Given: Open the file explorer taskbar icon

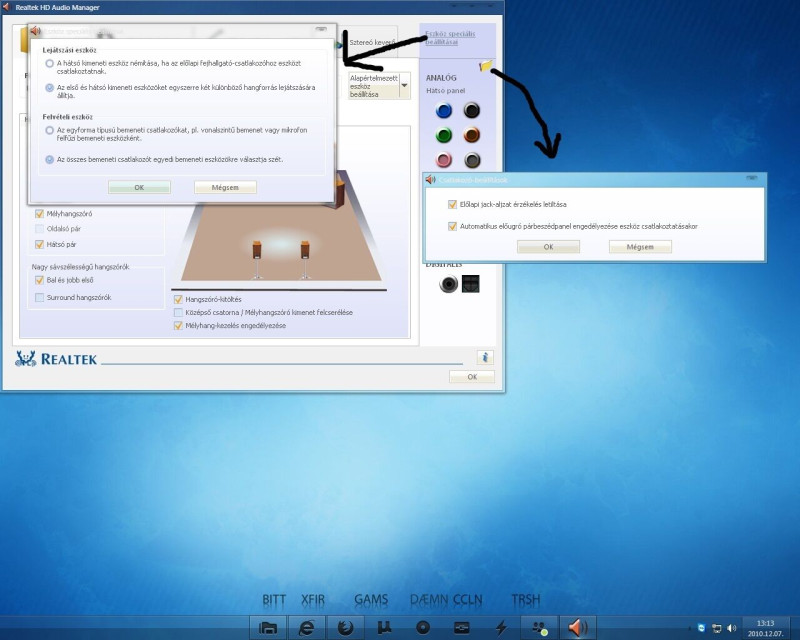Looking at the screenshot, I should click(x=268, y=627).
